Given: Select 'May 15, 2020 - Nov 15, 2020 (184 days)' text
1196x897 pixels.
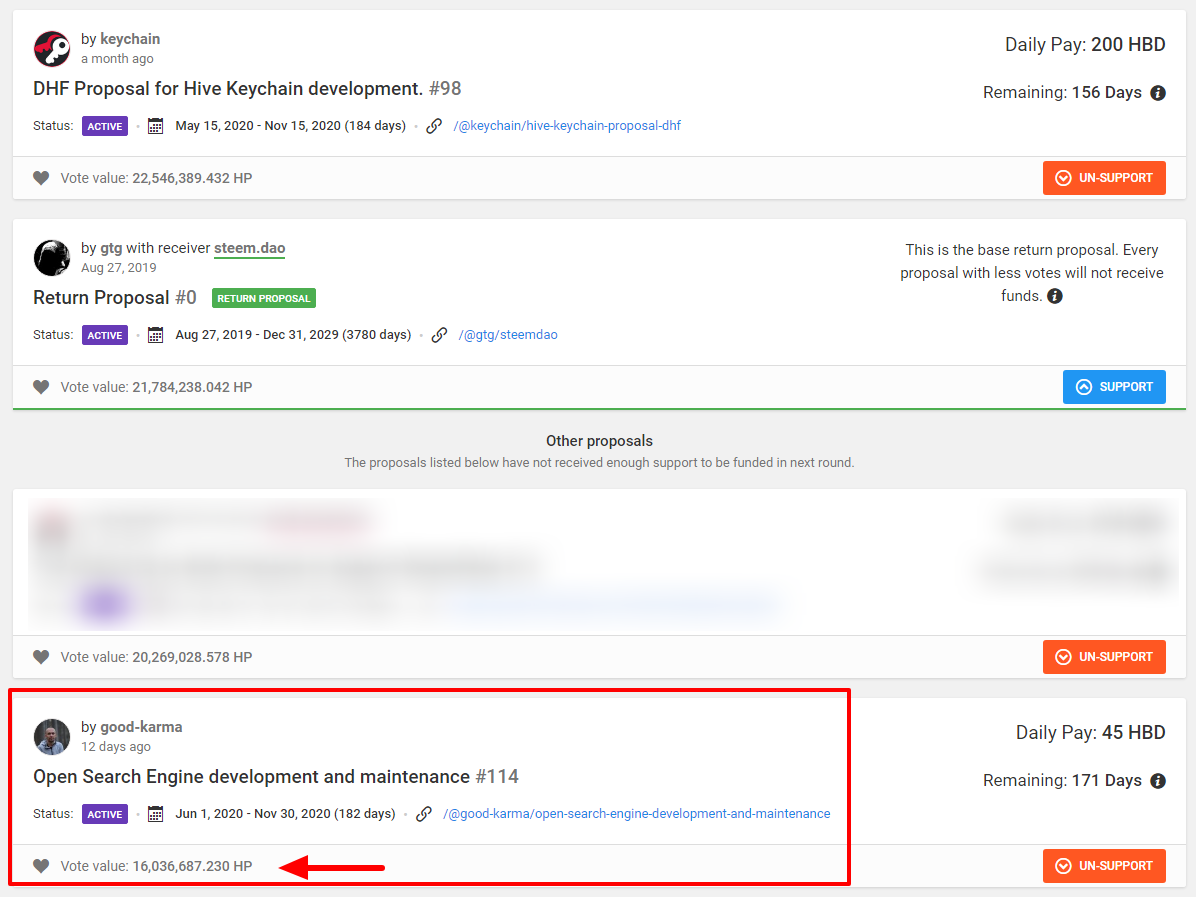Looking at the screenshot, I should tap(291, 126).
